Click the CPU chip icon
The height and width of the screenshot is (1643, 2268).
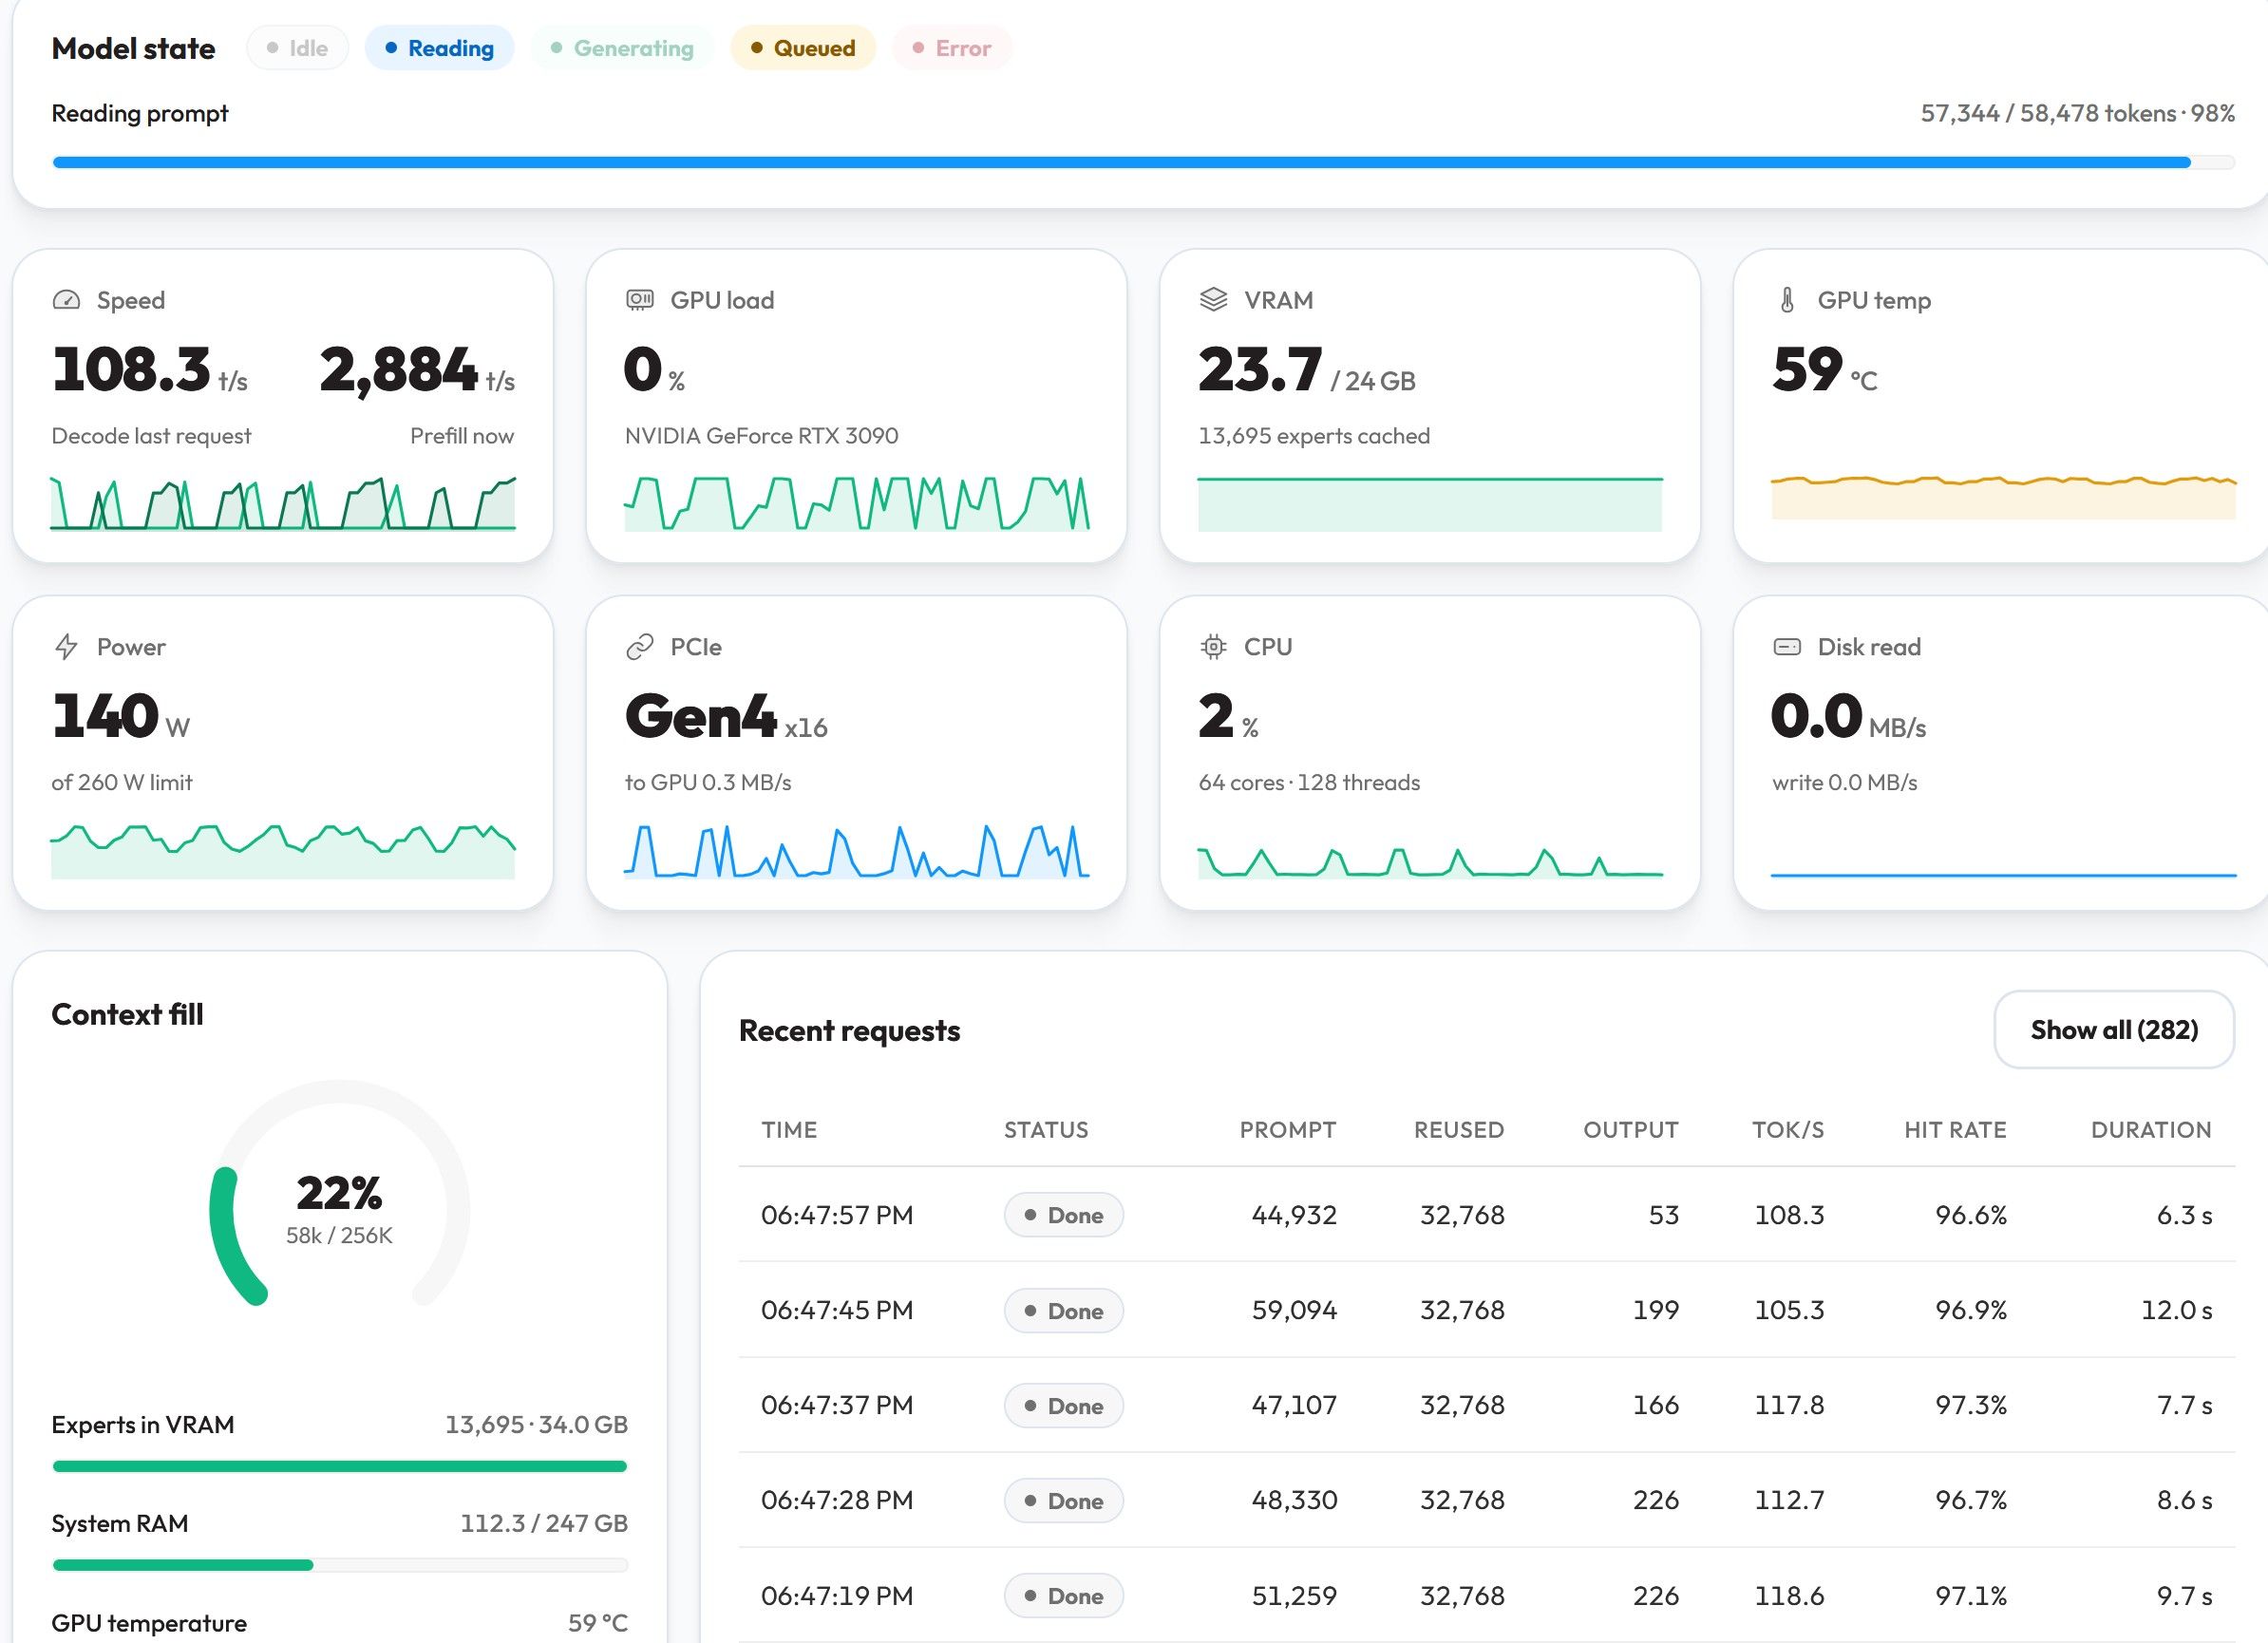click(x=1213, y=647)
